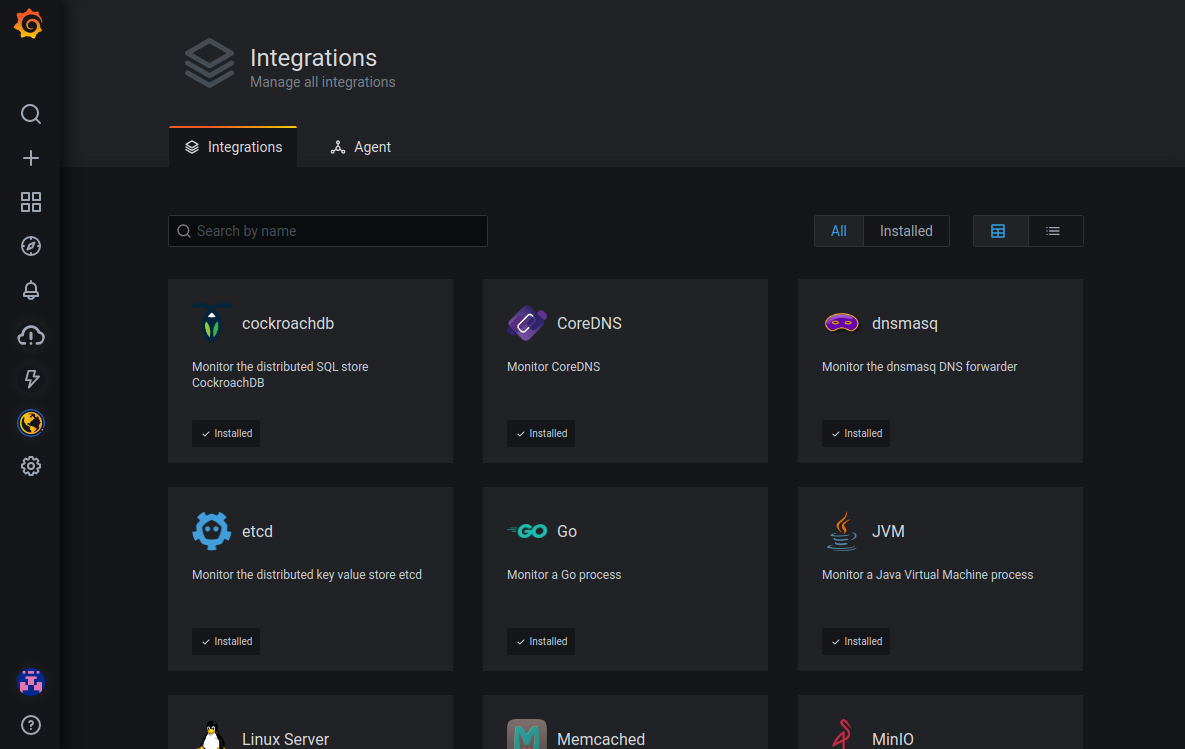Click the Linux Server penguin icon
1185x749 pixels.
click(x=212, y=735)
